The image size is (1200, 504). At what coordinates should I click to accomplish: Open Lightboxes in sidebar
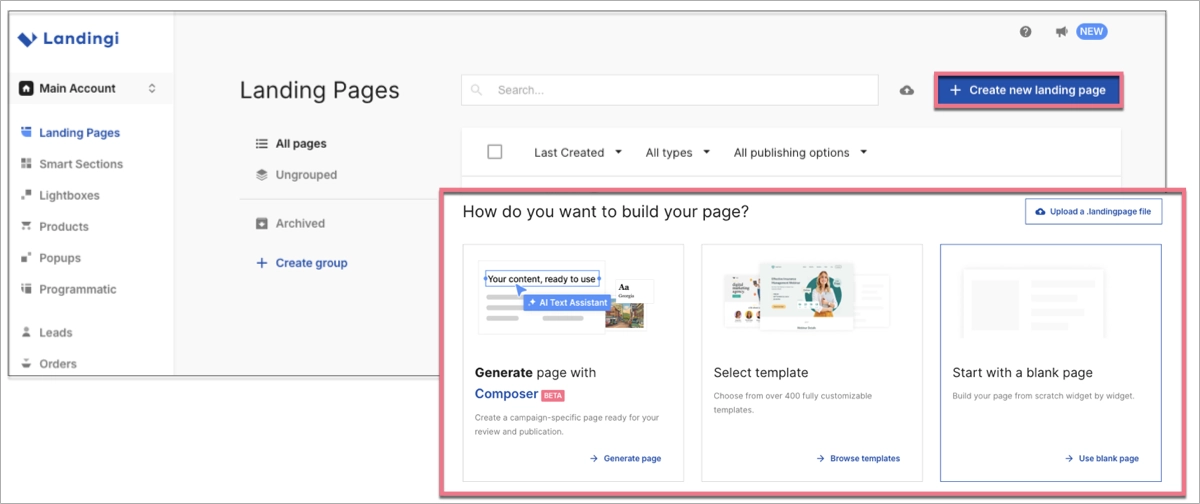(69, 195)
